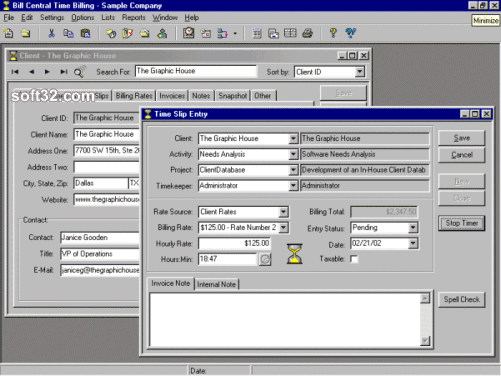Open the Notes tab in Client window
Screen dimensions: 501x376
(x=201, y=96)
